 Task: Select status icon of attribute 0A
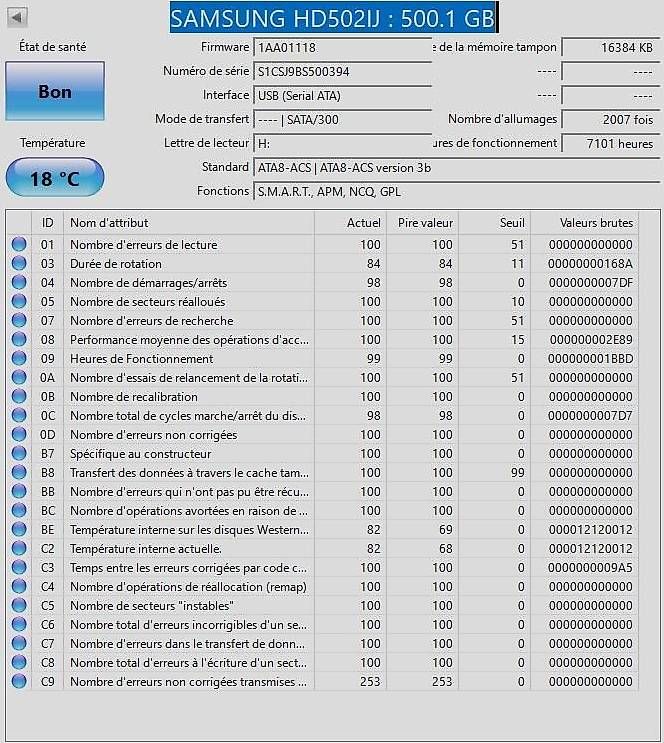19,378
